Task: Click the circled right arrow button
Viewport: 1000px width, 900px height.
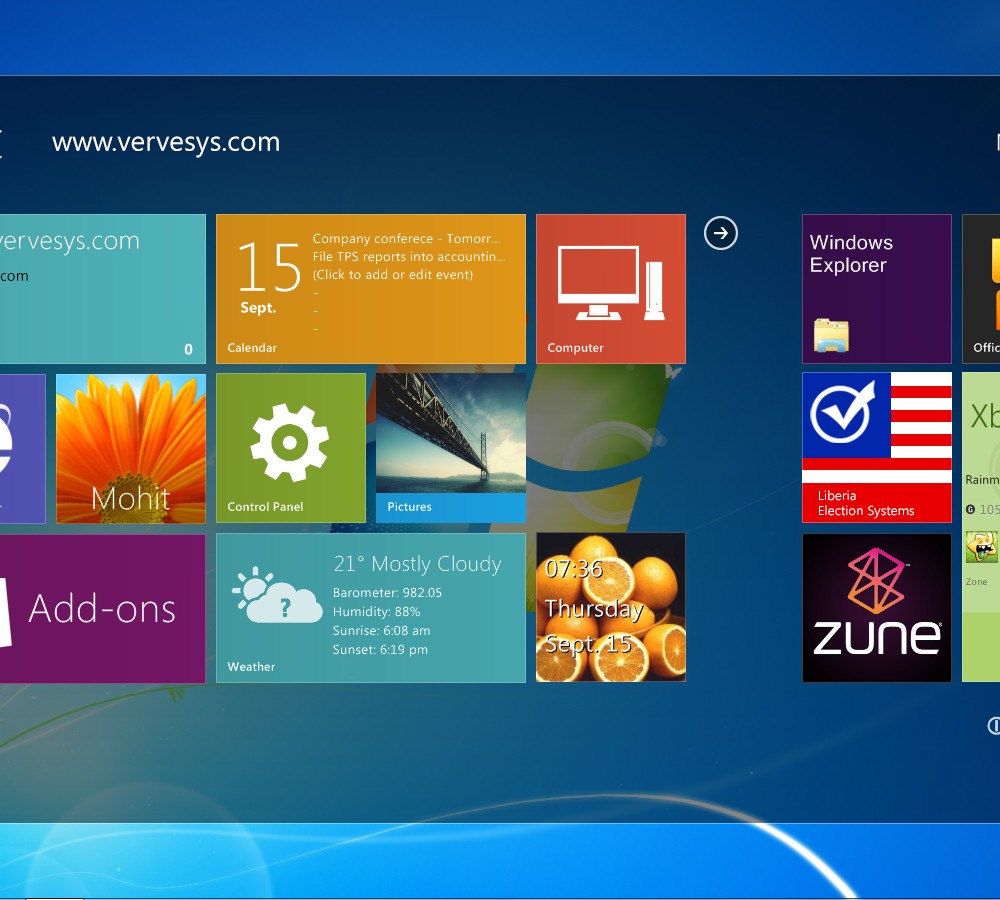Action: (x=721, y=233)
